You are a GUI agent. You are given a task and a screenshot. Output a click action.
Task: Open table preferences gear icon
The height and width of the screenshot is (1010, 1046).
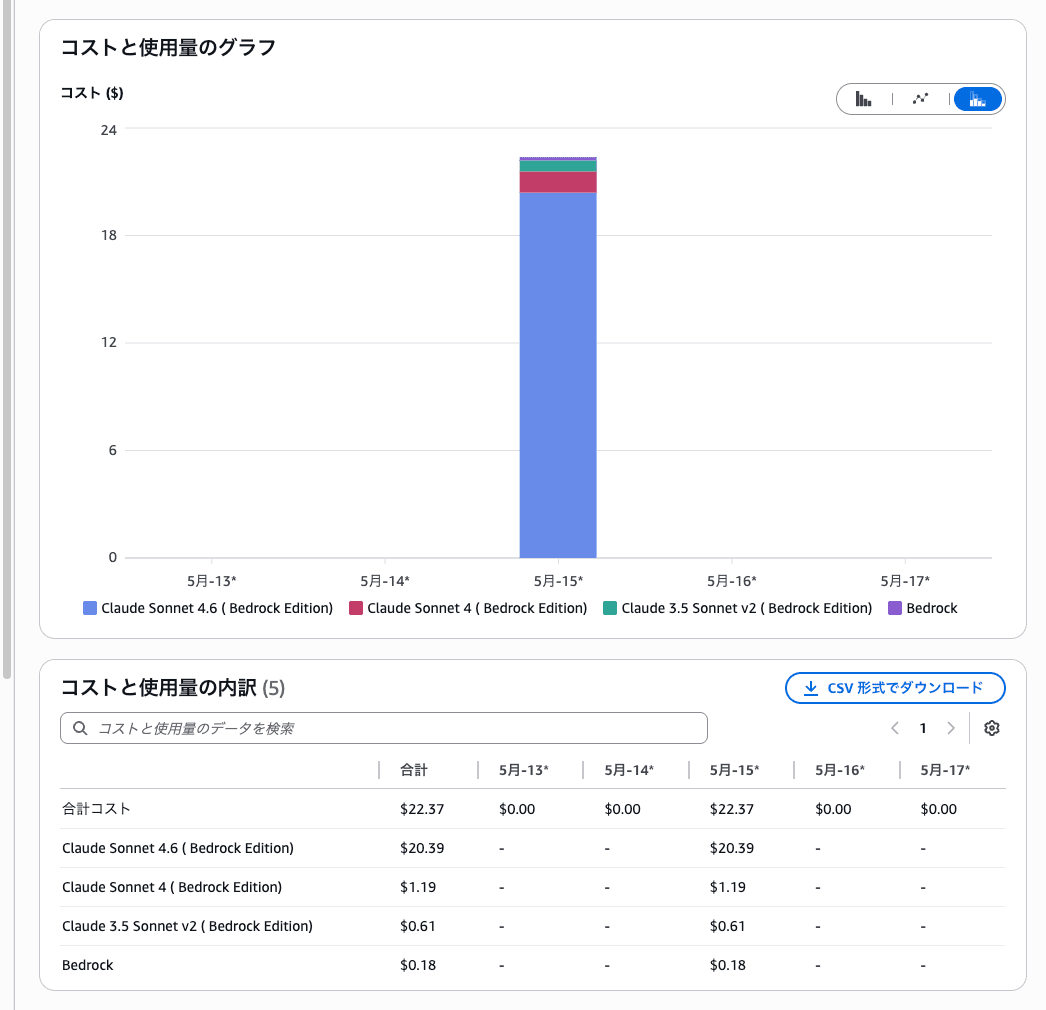pos(992,728)
